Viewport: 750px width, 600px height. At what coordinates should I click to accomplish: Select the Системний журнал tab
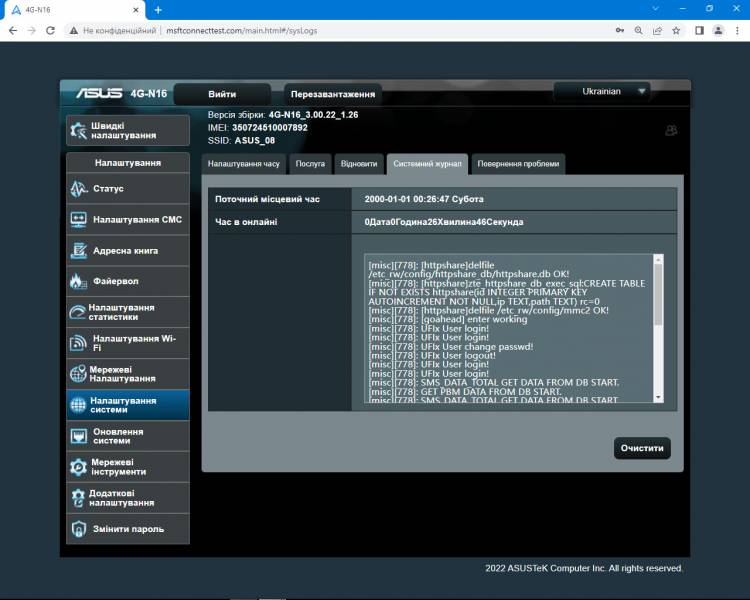pos(427,164)
